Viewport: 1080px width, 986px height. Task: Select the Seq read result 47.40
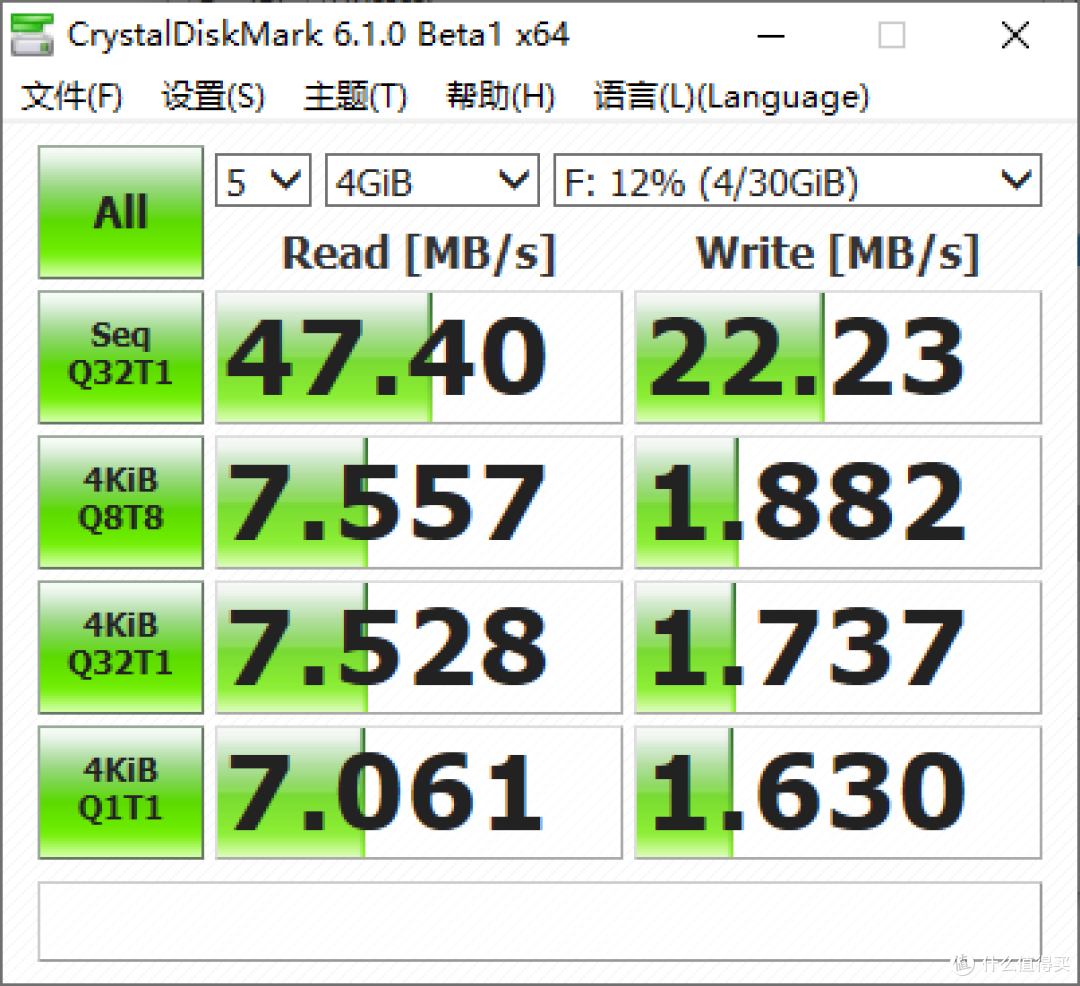[x=419, y=357]
